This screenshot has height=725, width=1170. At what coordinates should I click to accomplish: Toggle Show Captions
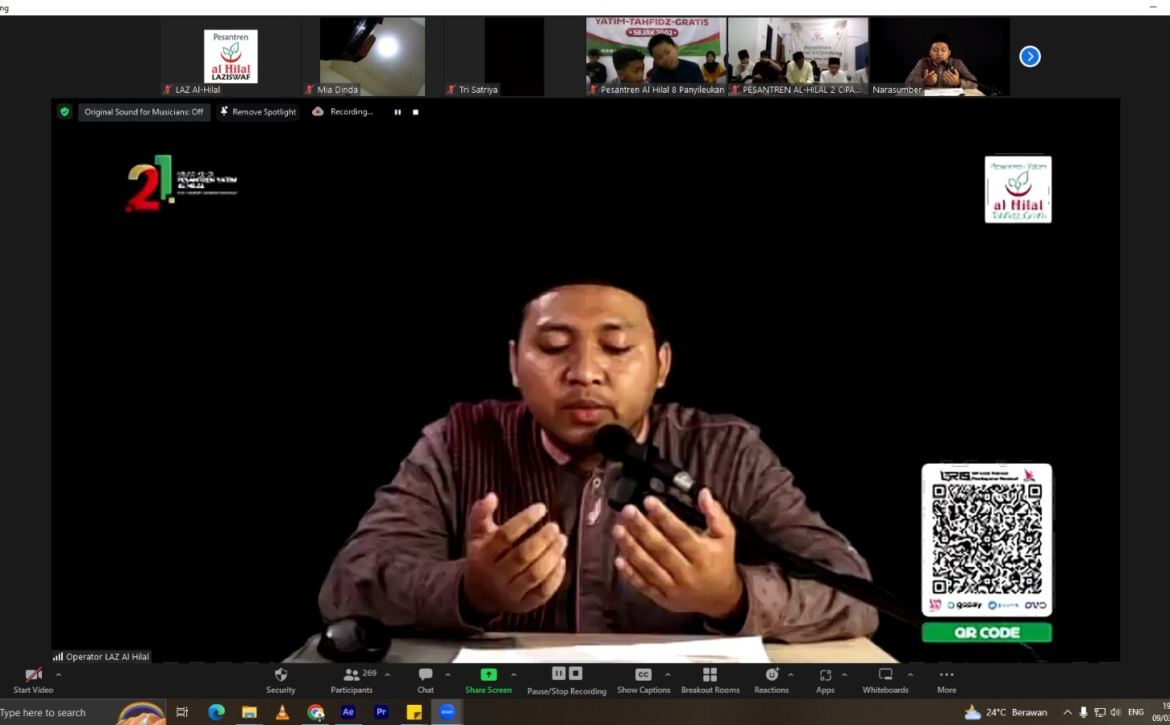coord(643,680)
